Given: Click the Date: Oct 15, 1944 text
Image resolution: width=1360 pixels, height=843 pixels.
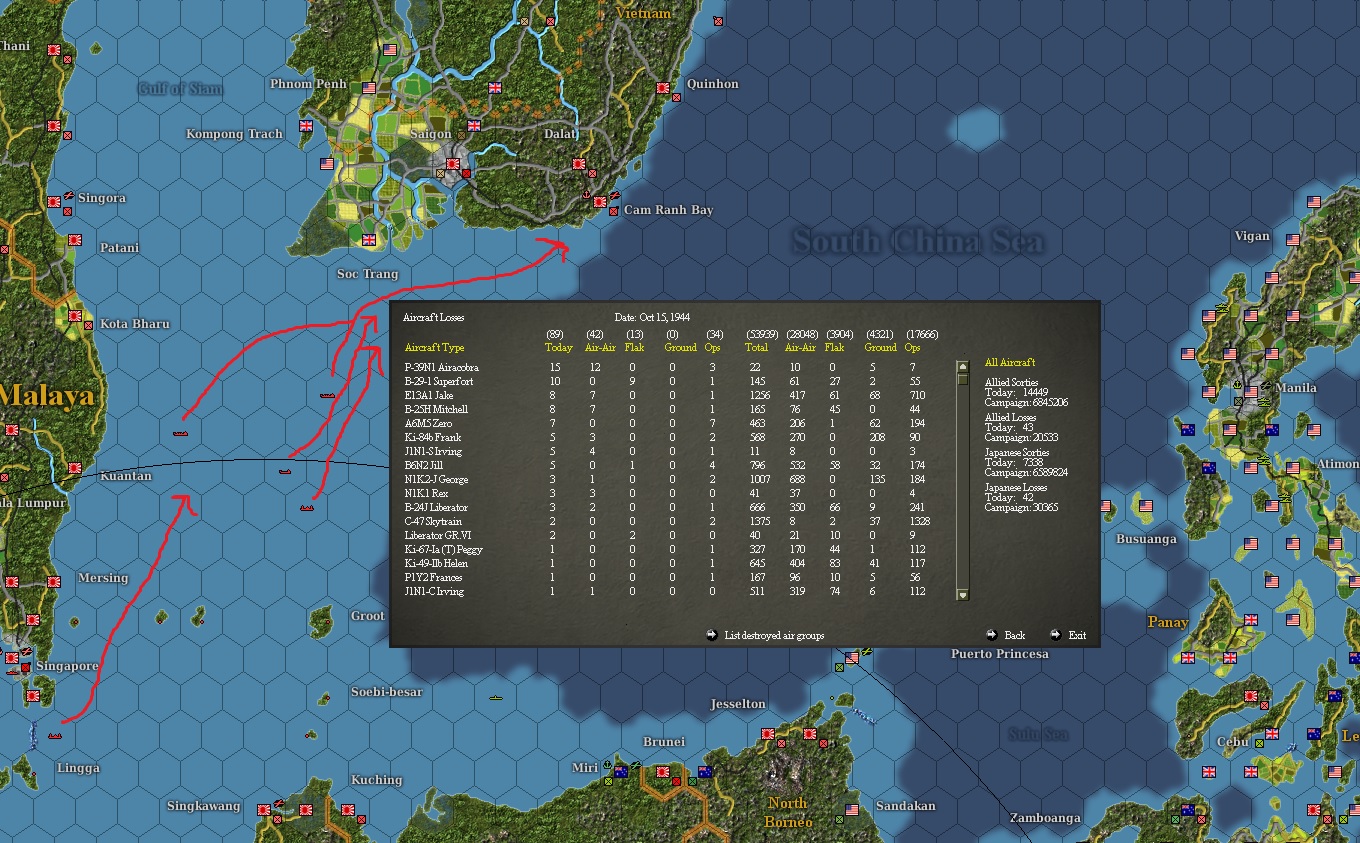Looking at the screenshot, I should pyautogui.click(x=652, y=318).
